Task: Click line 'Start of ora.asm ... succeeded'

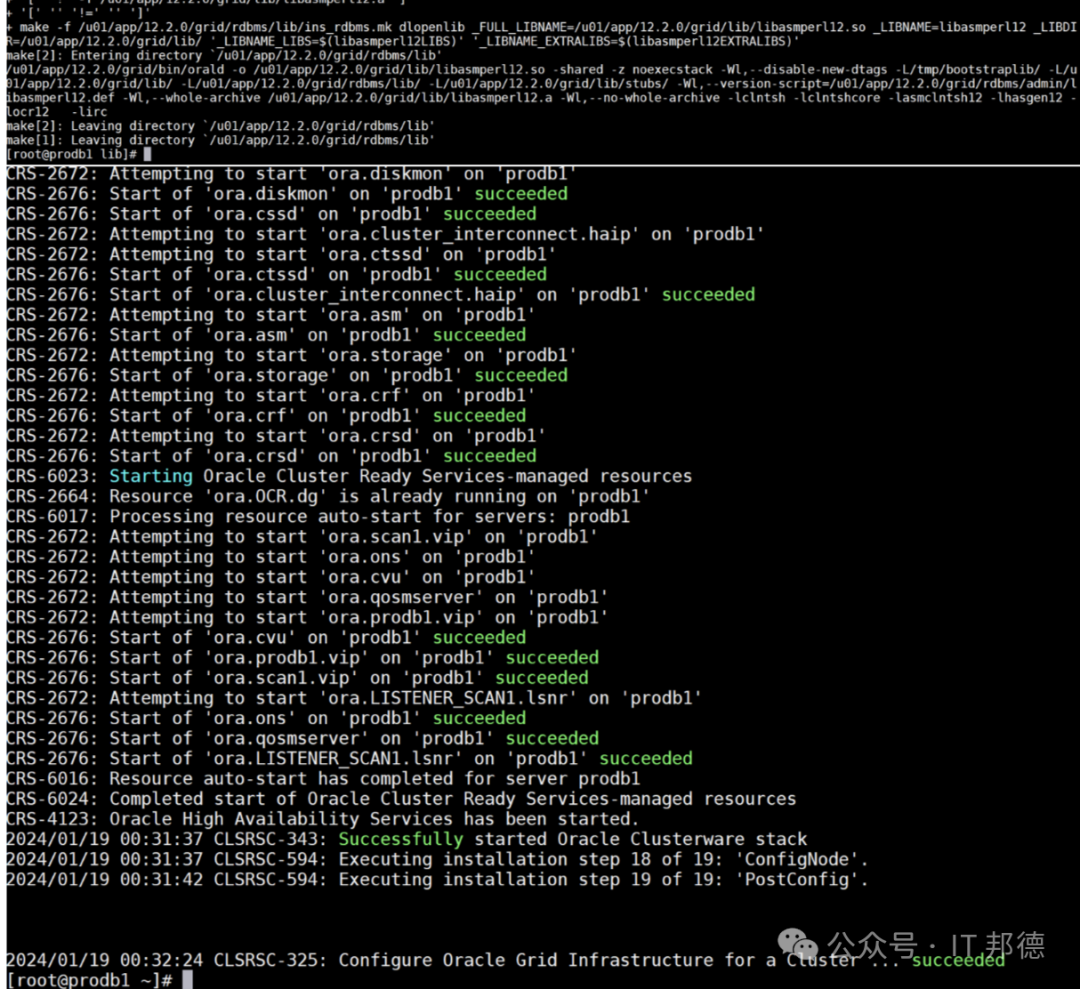Action: click(x=266, y=335)
